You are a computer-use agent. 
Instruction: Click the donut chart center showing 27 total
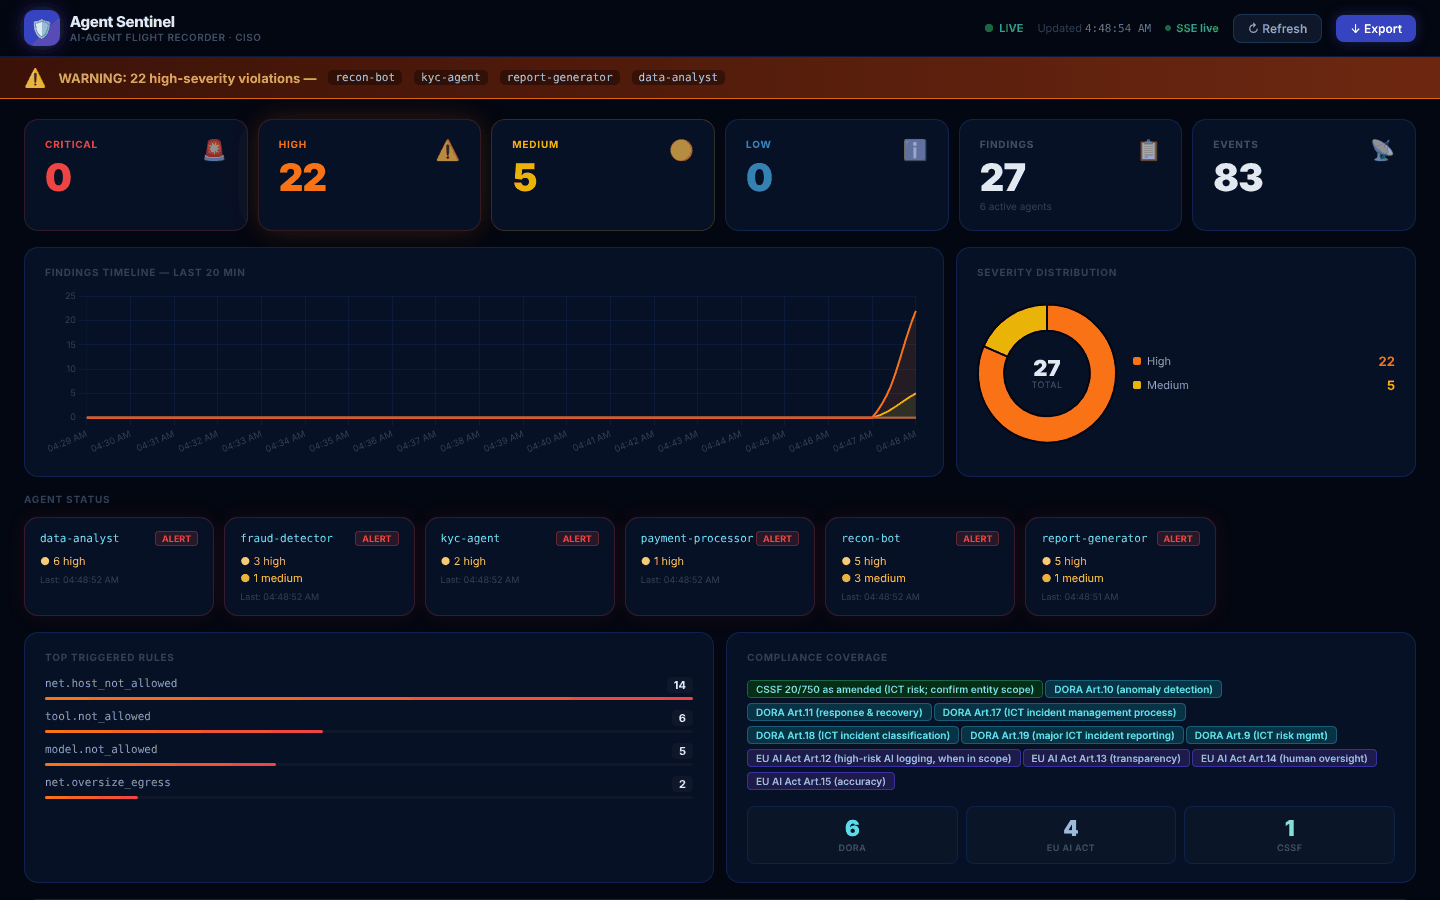1047,373
